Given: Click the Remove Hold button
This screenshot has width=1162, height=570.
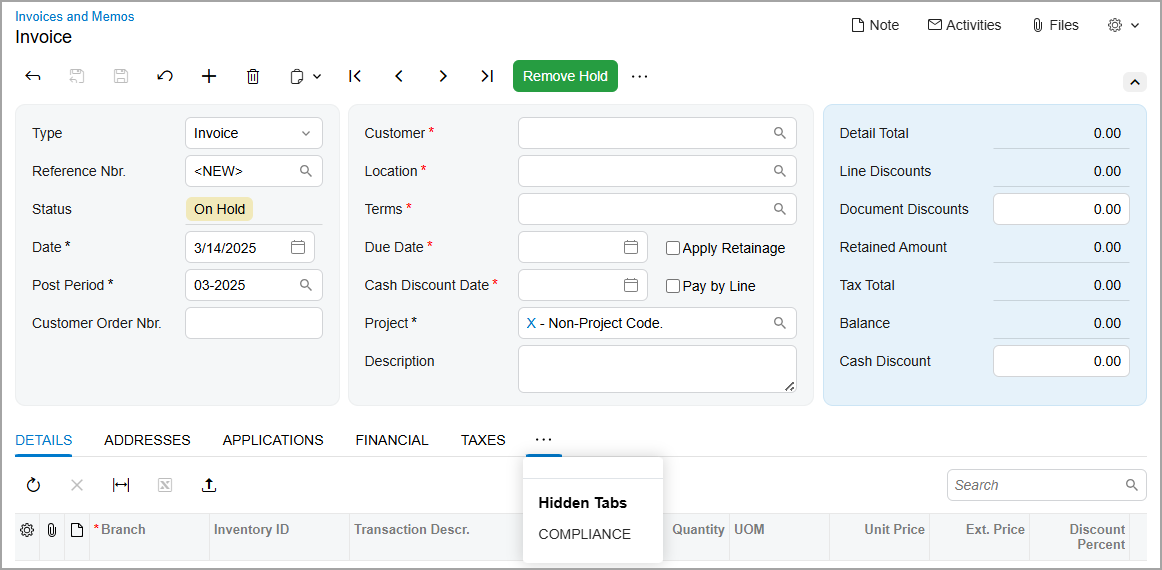Looking at the screenshot, I should pos(565,76).
